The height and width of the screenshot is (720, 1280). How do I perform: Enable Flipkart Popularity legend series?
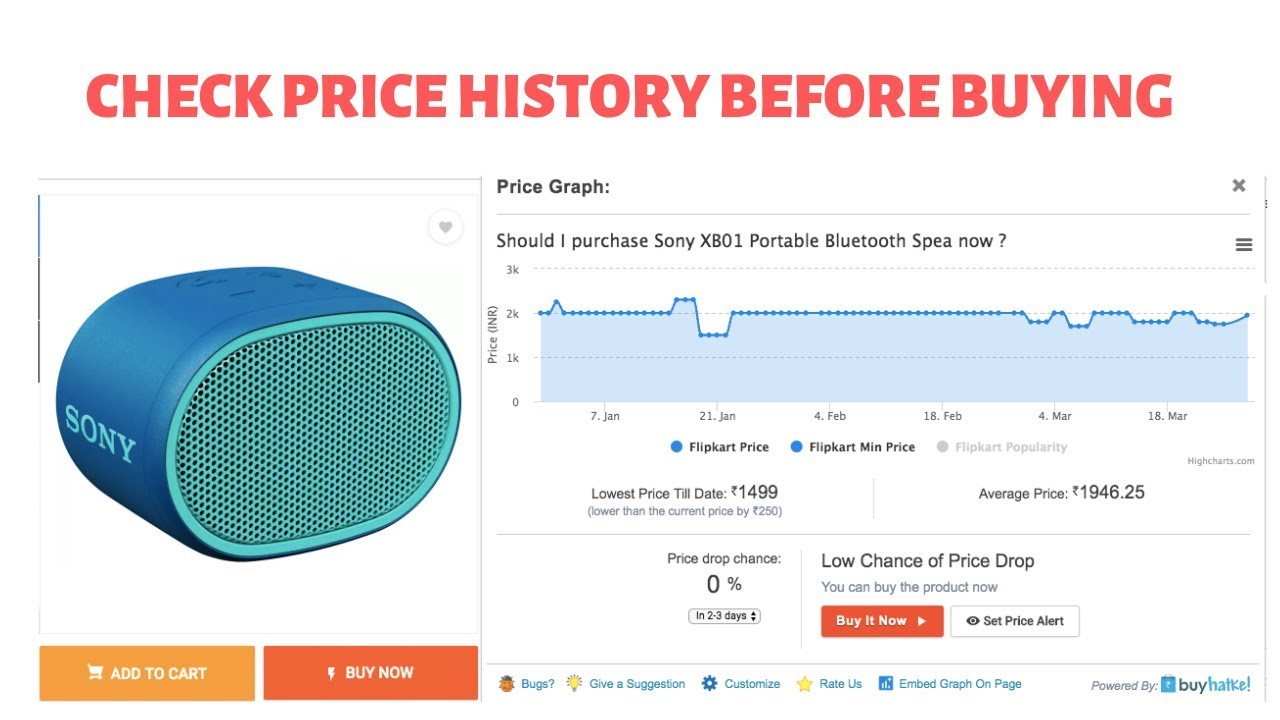point(1002,447)
